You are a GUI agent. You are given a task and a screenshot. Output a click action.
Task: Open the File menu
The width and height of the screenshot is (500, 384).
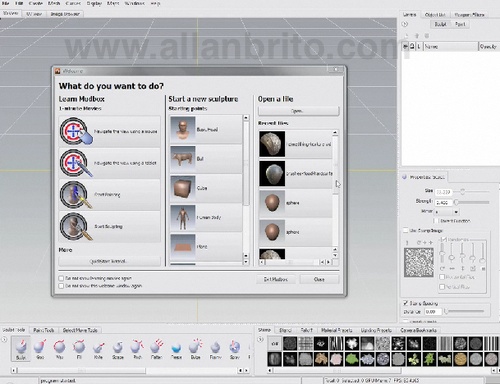6,3
